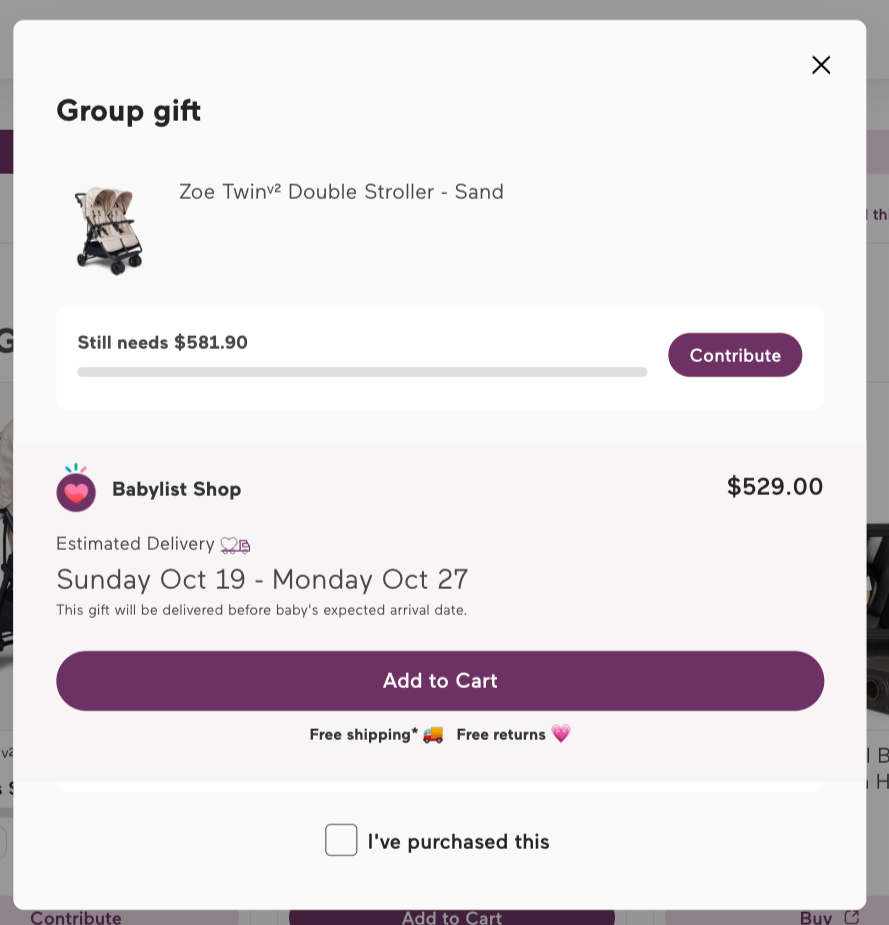
Task: Click the "I've purchased this" label text
Action: point(458,842)
